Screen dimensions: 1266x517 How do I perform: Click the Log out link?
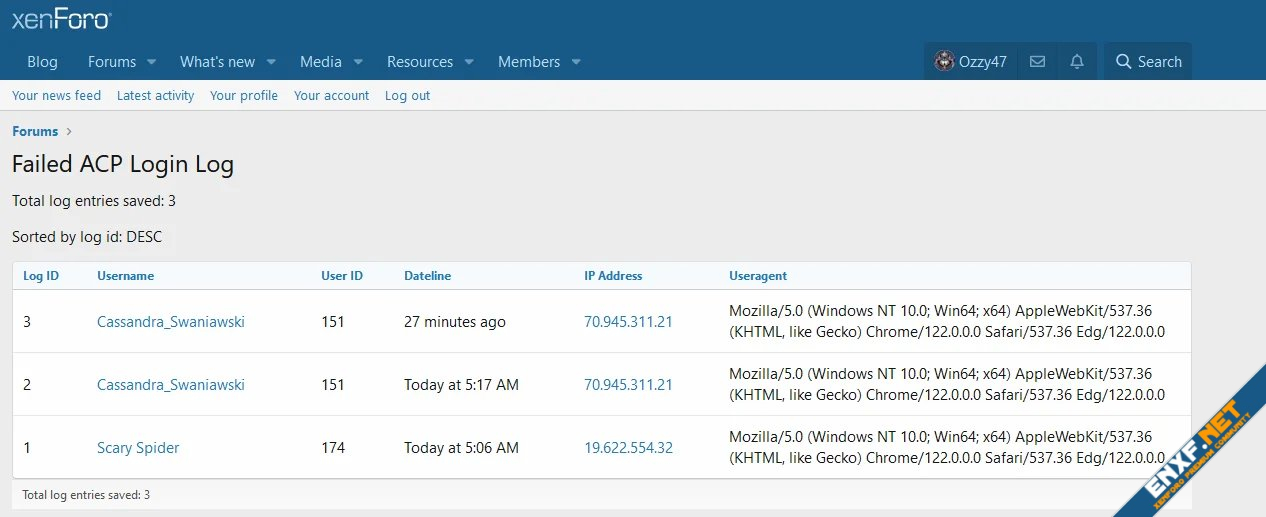point(407,96)
